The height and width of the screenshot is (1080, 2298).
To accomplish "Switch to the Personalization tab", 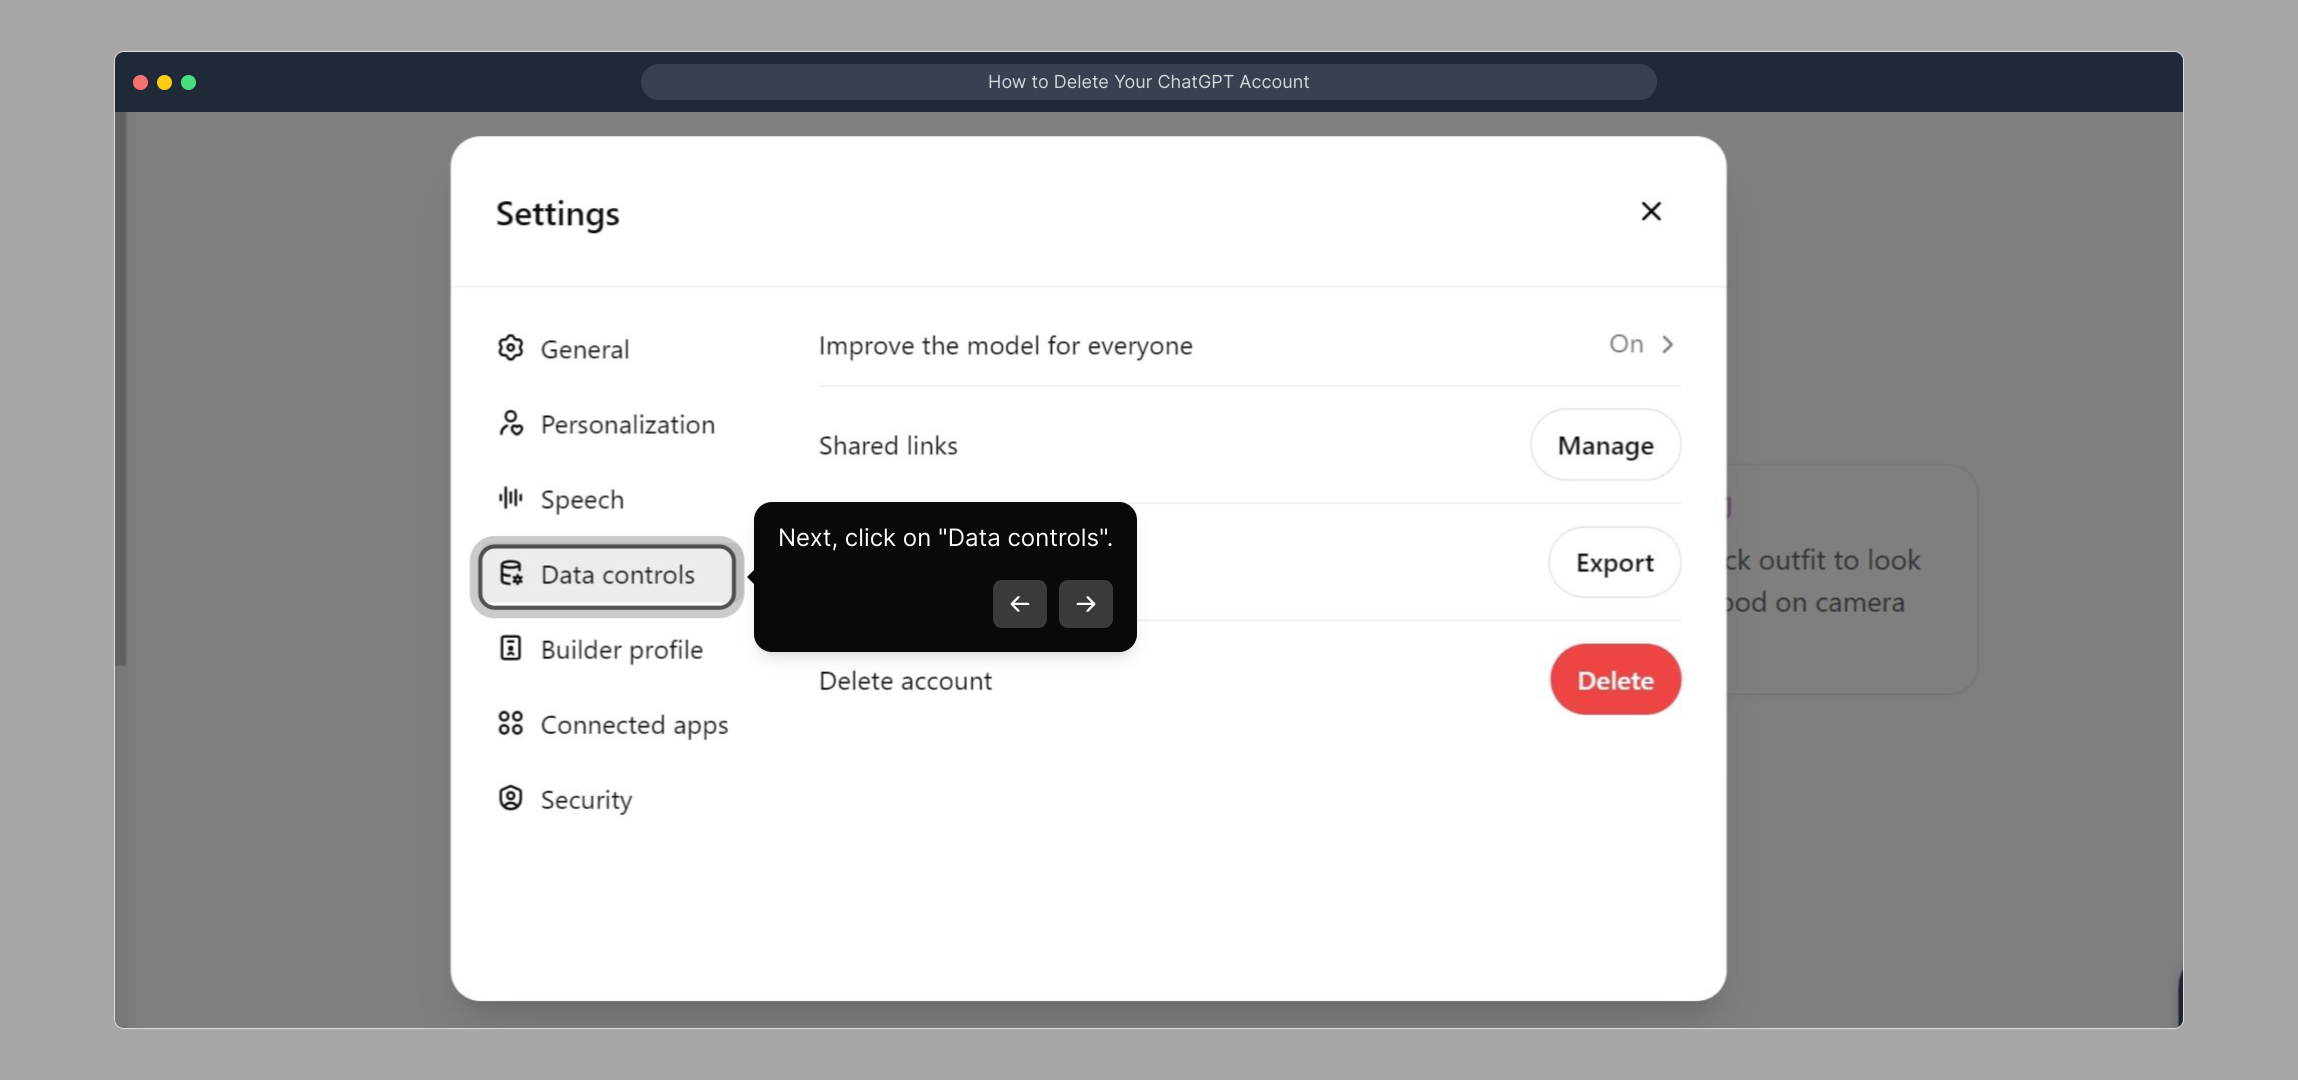I will coord(627,425).
